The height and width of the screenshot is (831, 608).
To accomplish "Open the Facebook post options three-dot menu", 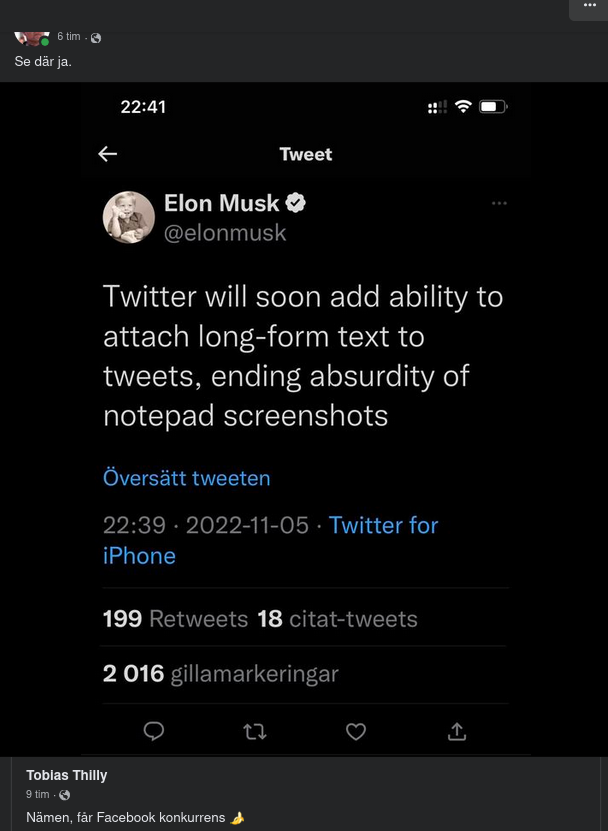I will pos(588,8).
